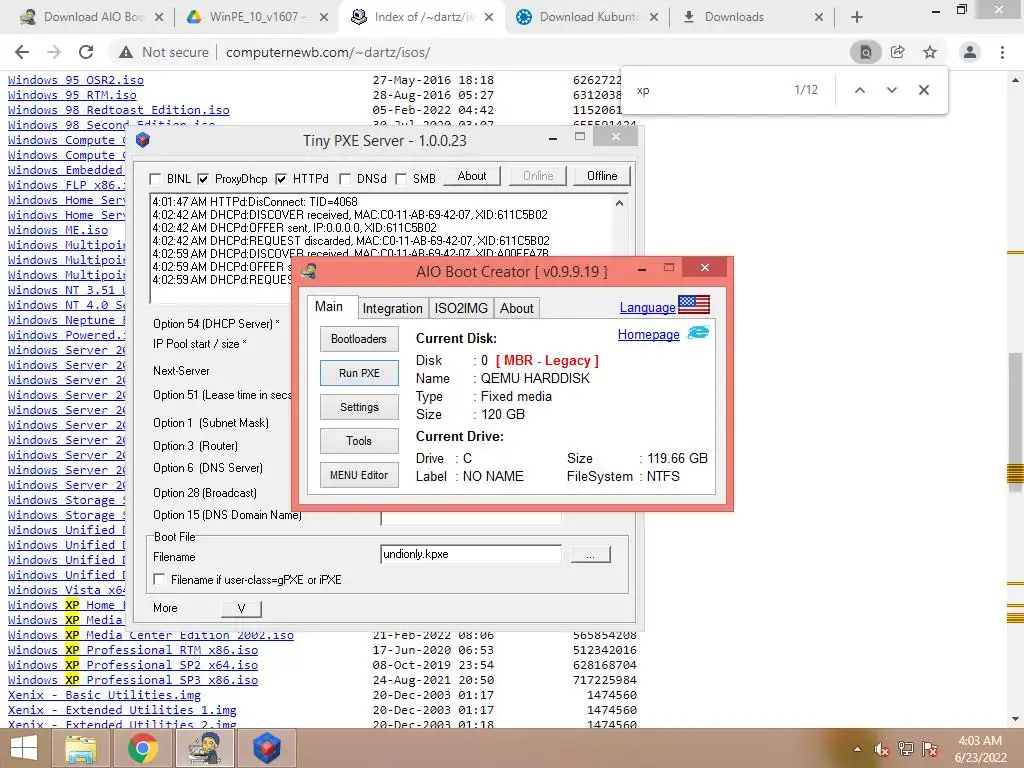This screenshot has width=1024, height=768.
Task: Click the About button in Tiny PXE
Action: (472, 176)
